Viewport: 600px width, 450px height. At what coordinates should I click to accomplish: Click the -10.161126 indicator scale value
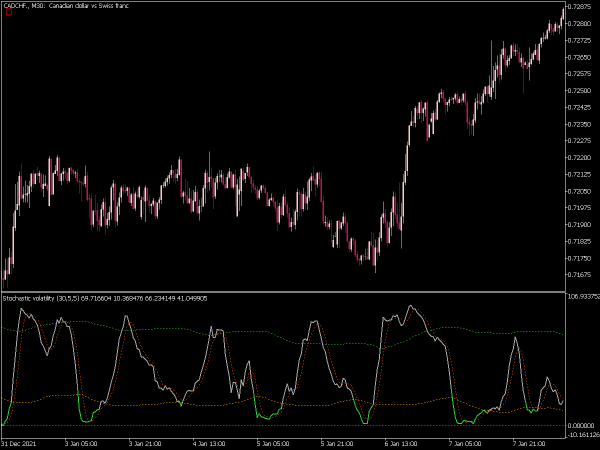(x=584, y=435)
